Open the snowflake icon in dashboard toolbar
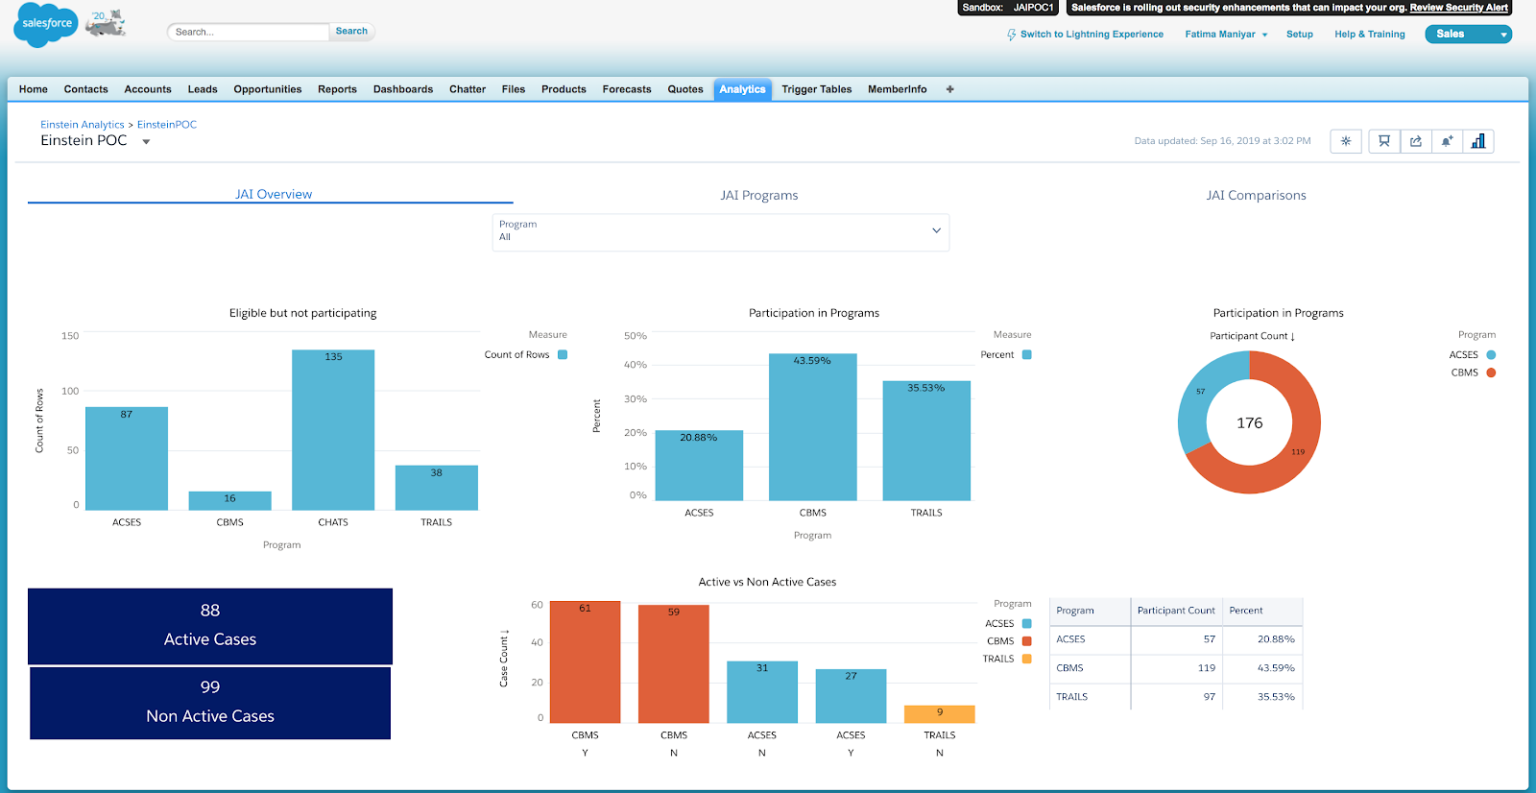Screen dimensions: 1536x793 [x=1346, y=141]
